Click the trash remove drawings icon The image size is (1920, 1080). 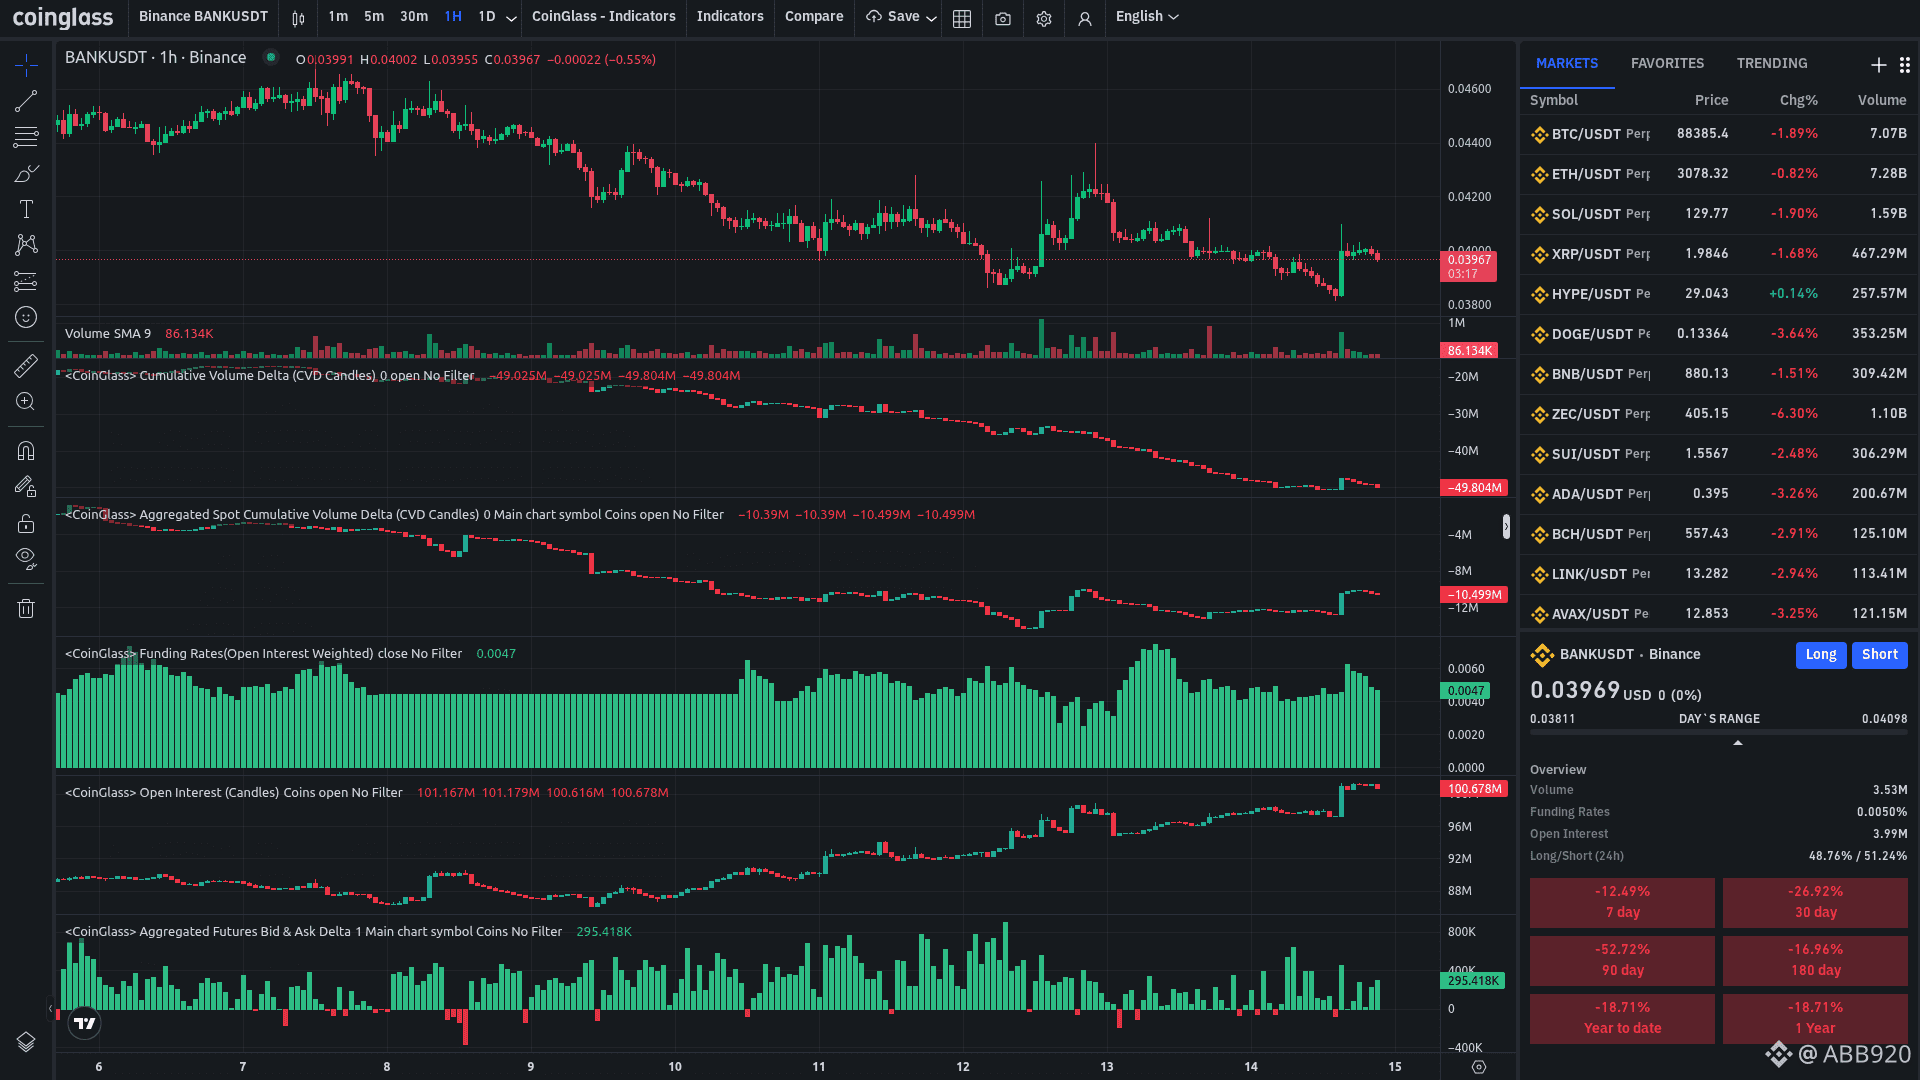(26, 608)
